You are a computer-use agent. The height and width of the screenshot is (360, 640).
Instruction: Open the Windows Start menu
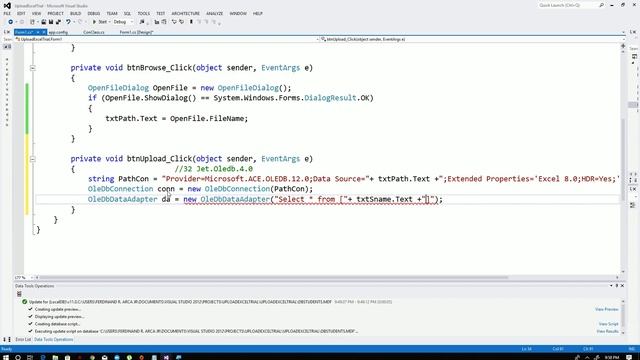[6, 357]
